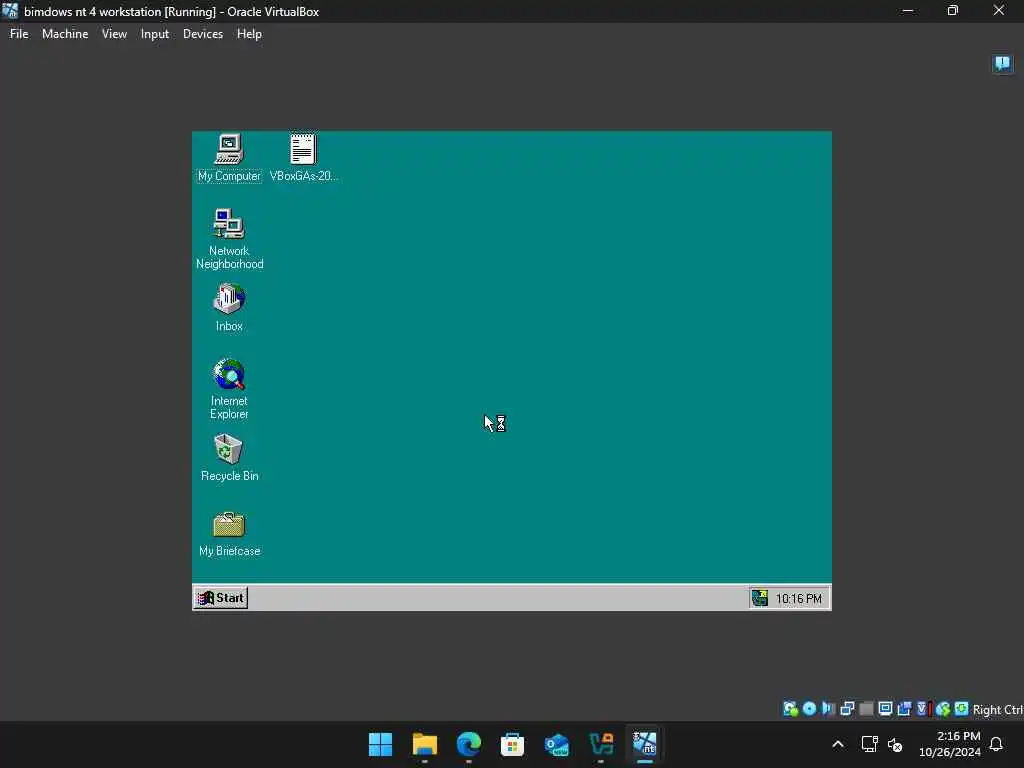Screen dimensions: 1024x768
Task: Minimize the VirtualBox window
Action: (x=908, y=10)
